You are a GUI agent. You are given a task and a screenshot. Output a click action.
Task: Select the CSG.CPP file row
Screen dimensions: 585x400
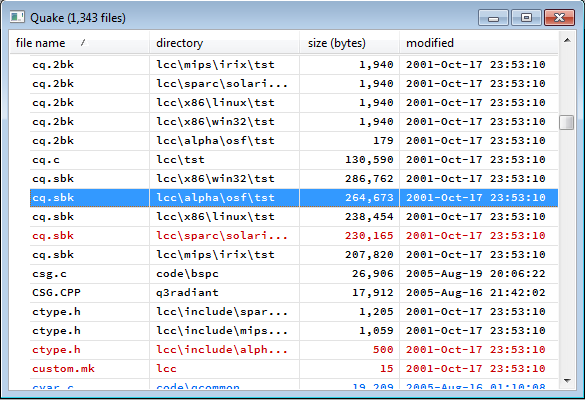pos(294,293)
